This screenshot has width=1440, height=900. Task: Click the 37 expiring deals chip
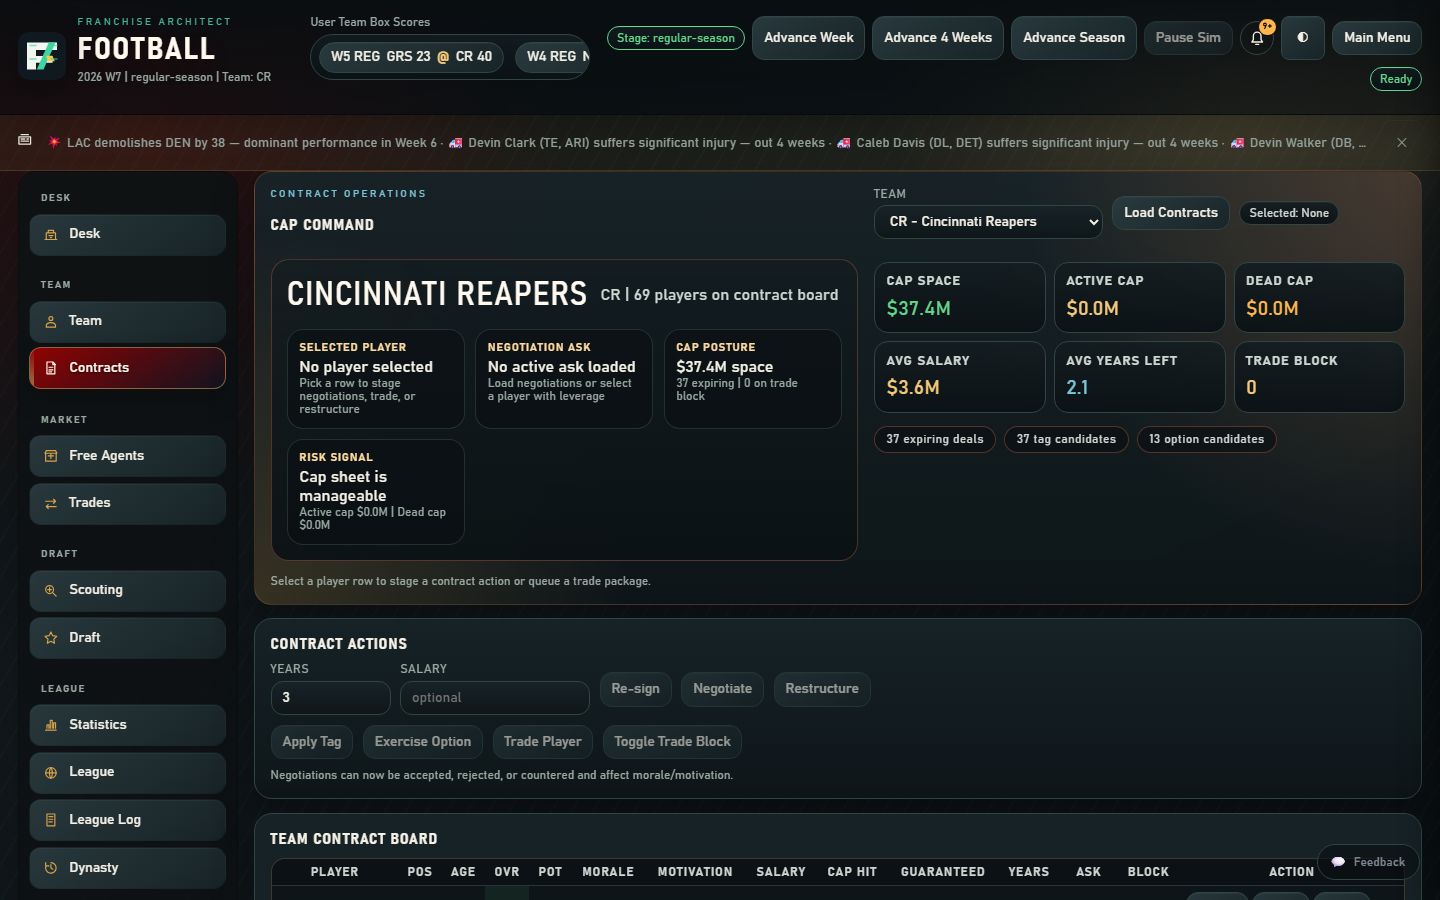click(x=935, y=439)
